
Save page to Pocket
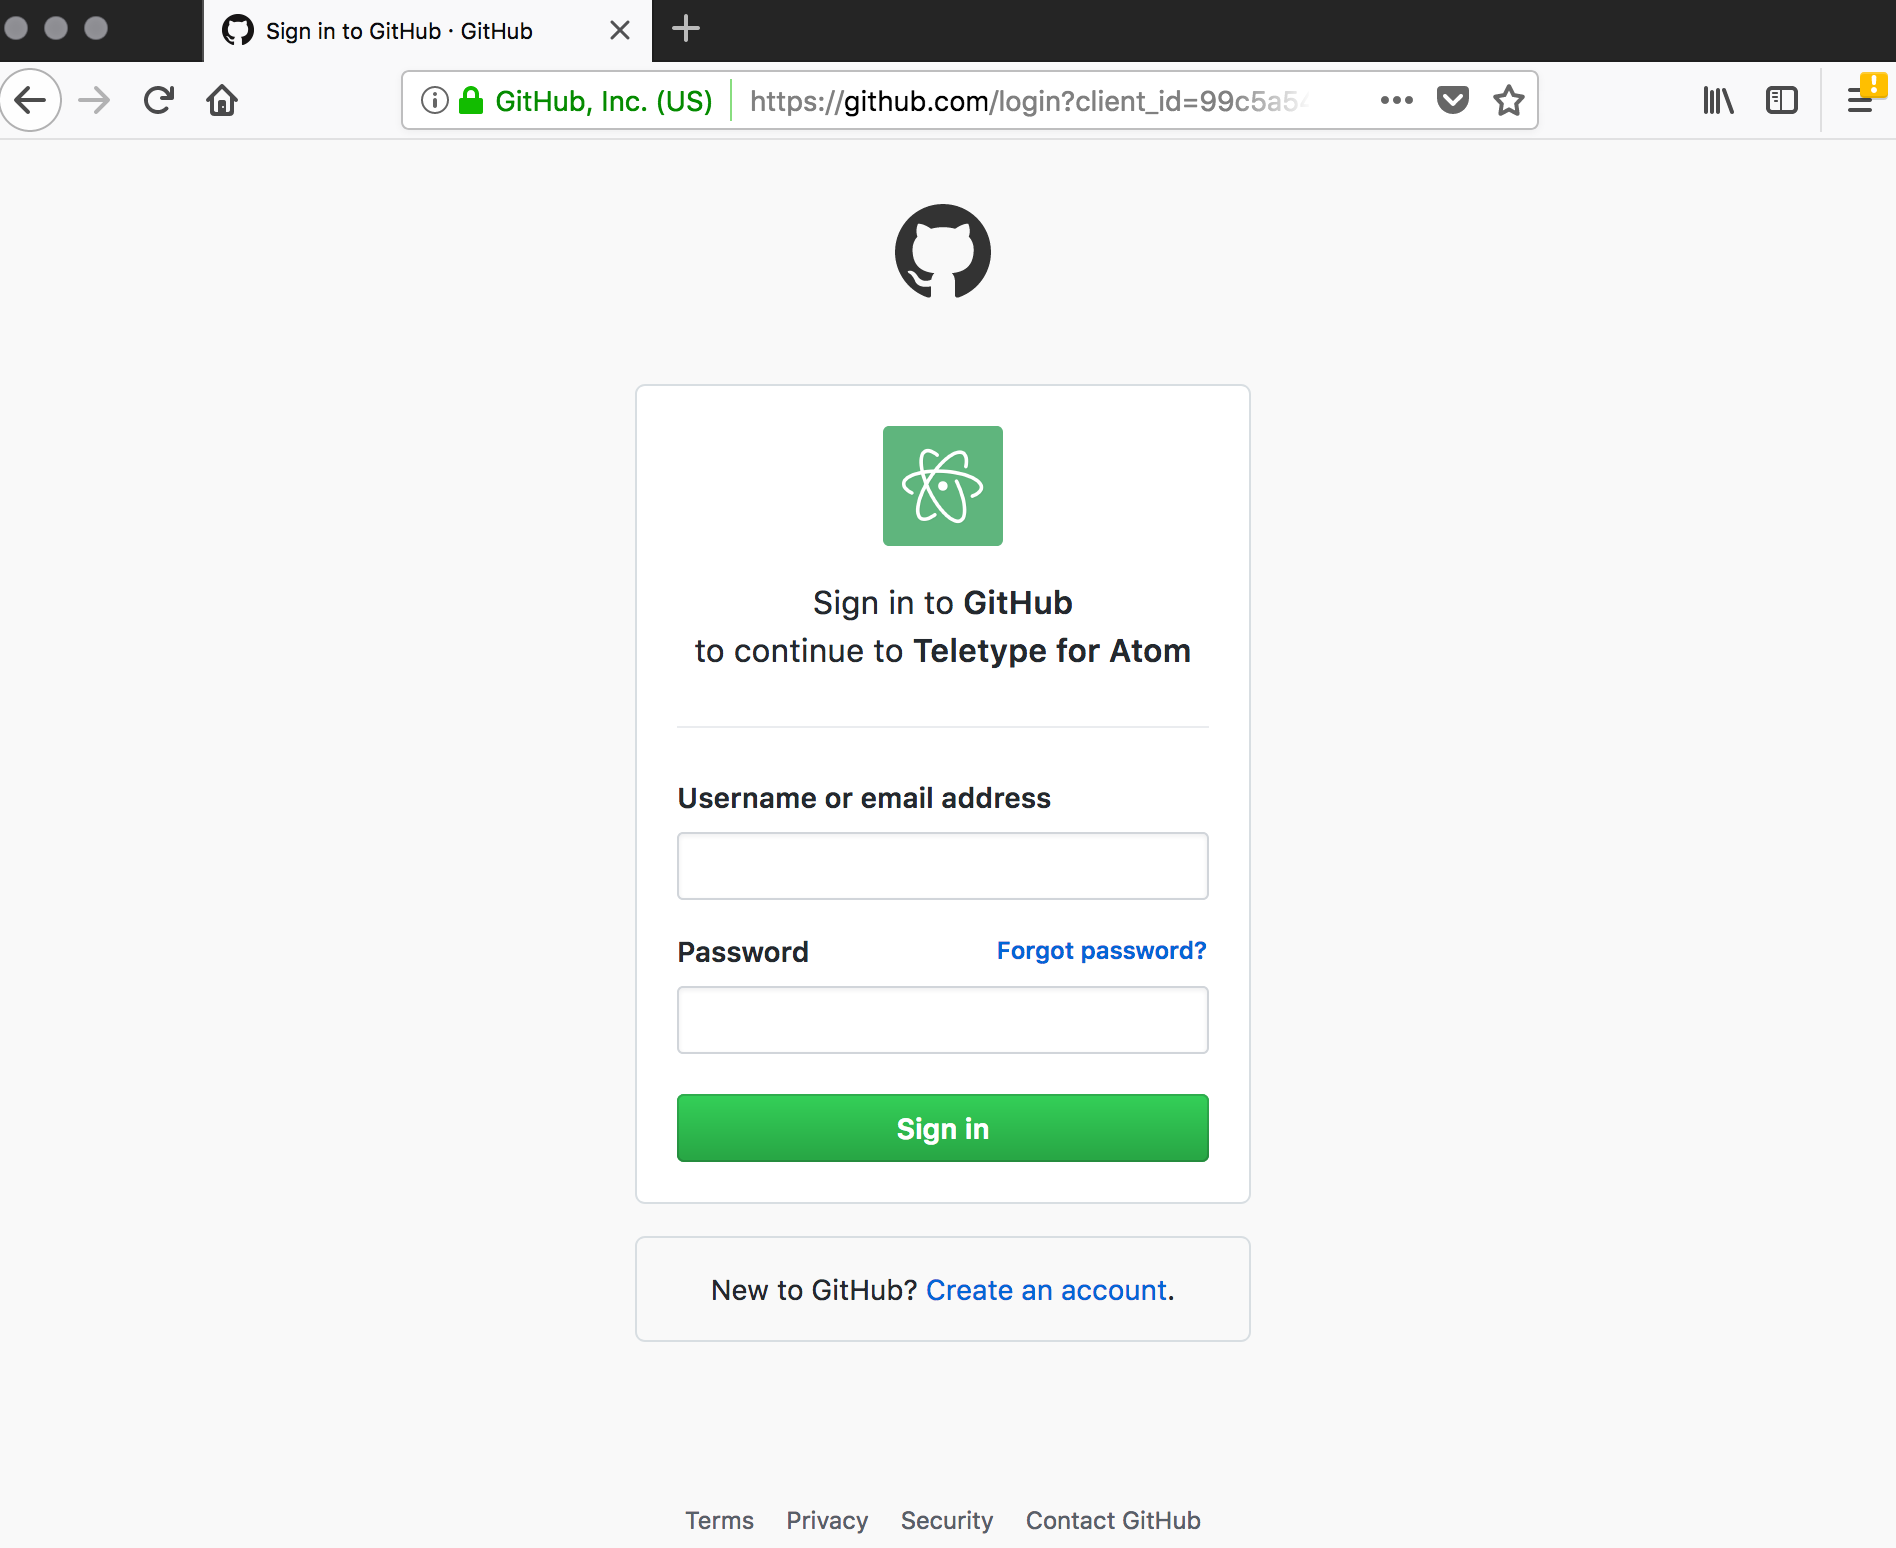pos(1452,100)
